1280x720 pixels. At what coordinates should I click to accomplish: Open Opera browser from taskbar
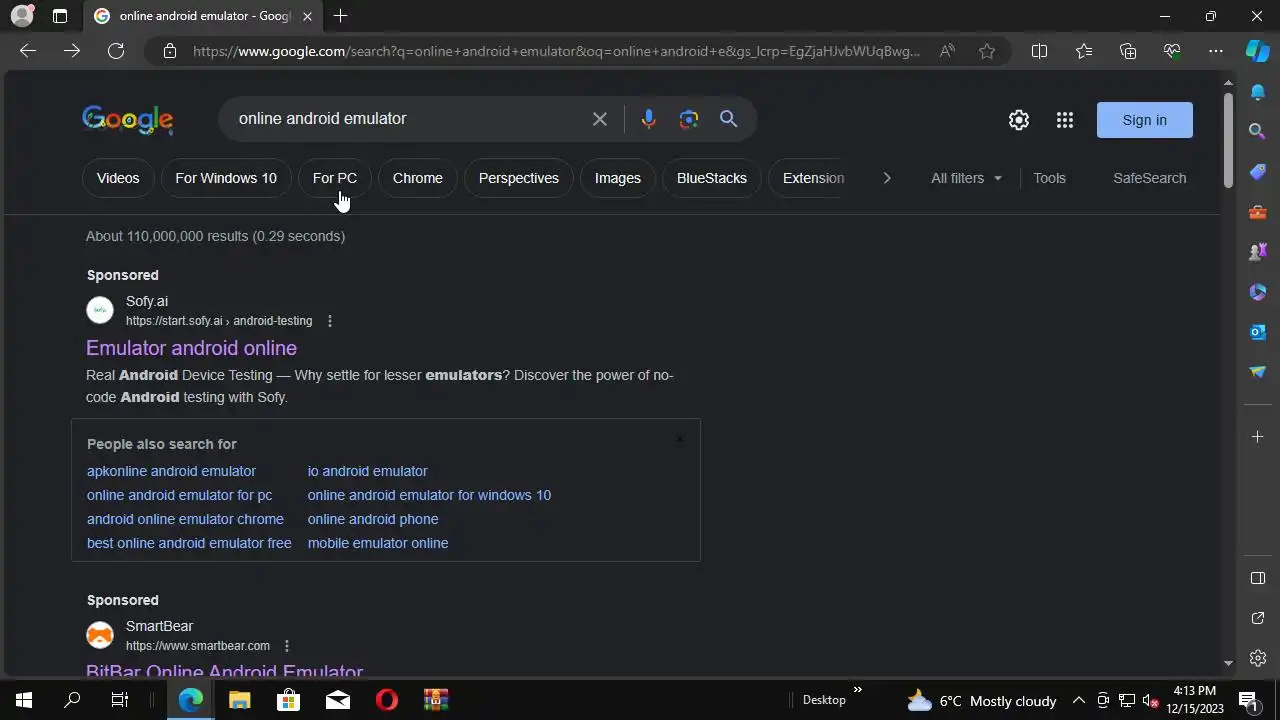pos(387,700)
